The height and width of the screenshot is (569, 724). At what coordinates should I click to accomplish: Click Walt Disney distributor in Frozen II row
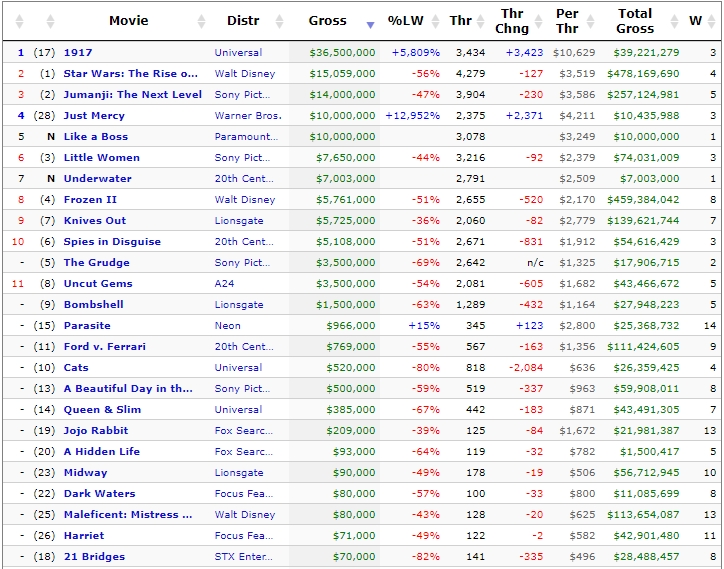[x=245, y=200]
